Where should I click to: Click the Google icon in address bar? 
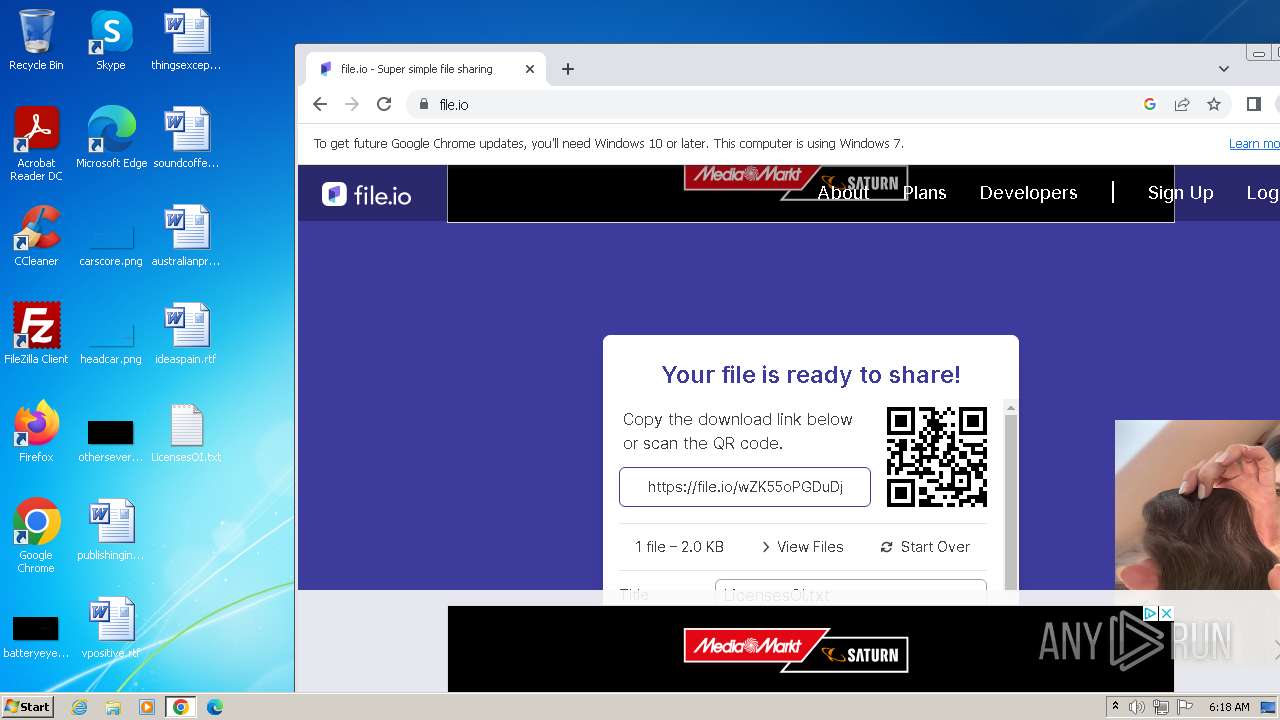pos(1150,104)
